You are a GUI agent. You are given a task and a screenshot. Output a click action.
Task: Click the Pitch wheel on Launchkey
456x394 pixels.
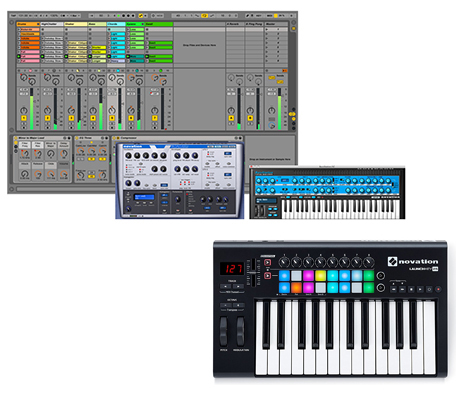click(x=223, y=331)
